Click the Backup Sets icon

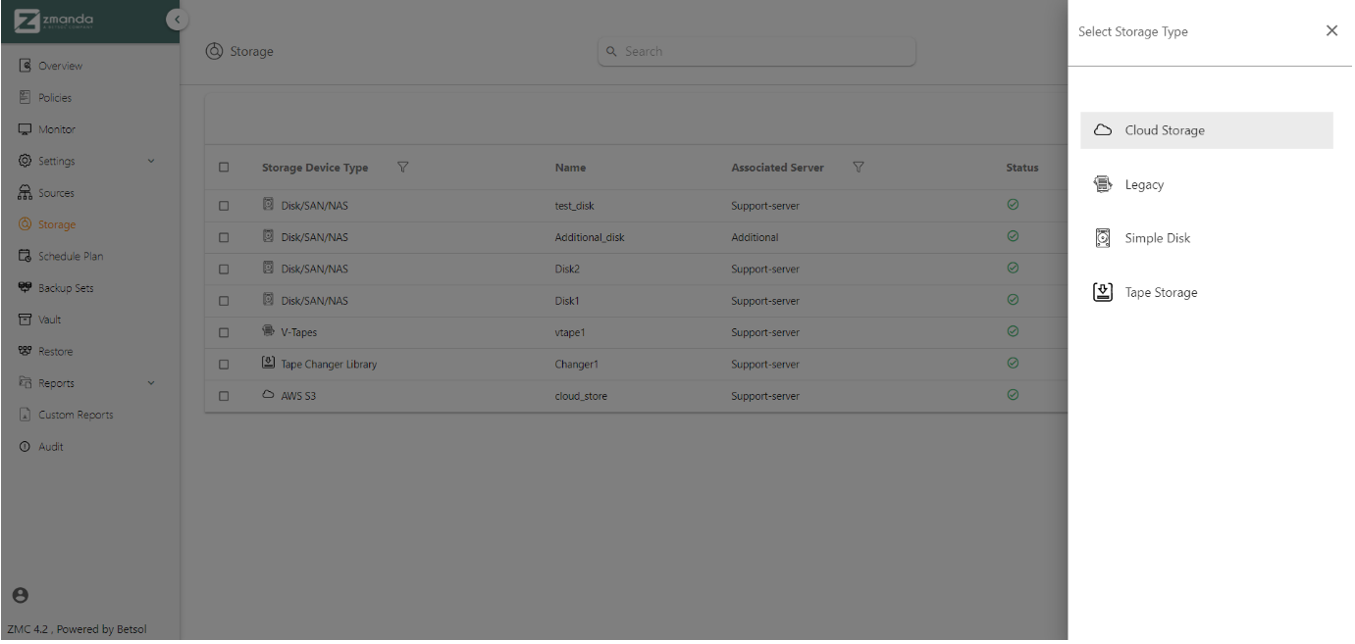[x=24, y=288]
